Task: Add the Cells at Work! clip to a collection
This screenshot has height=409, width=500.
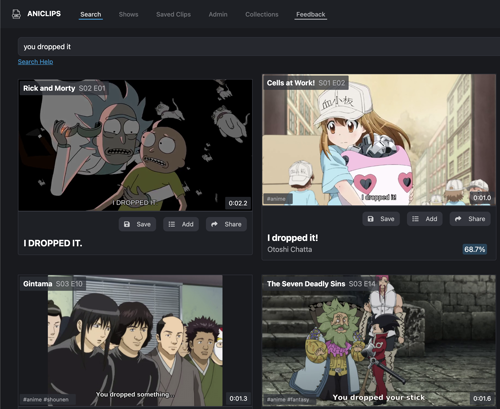Action: click(x=425, y=219)
